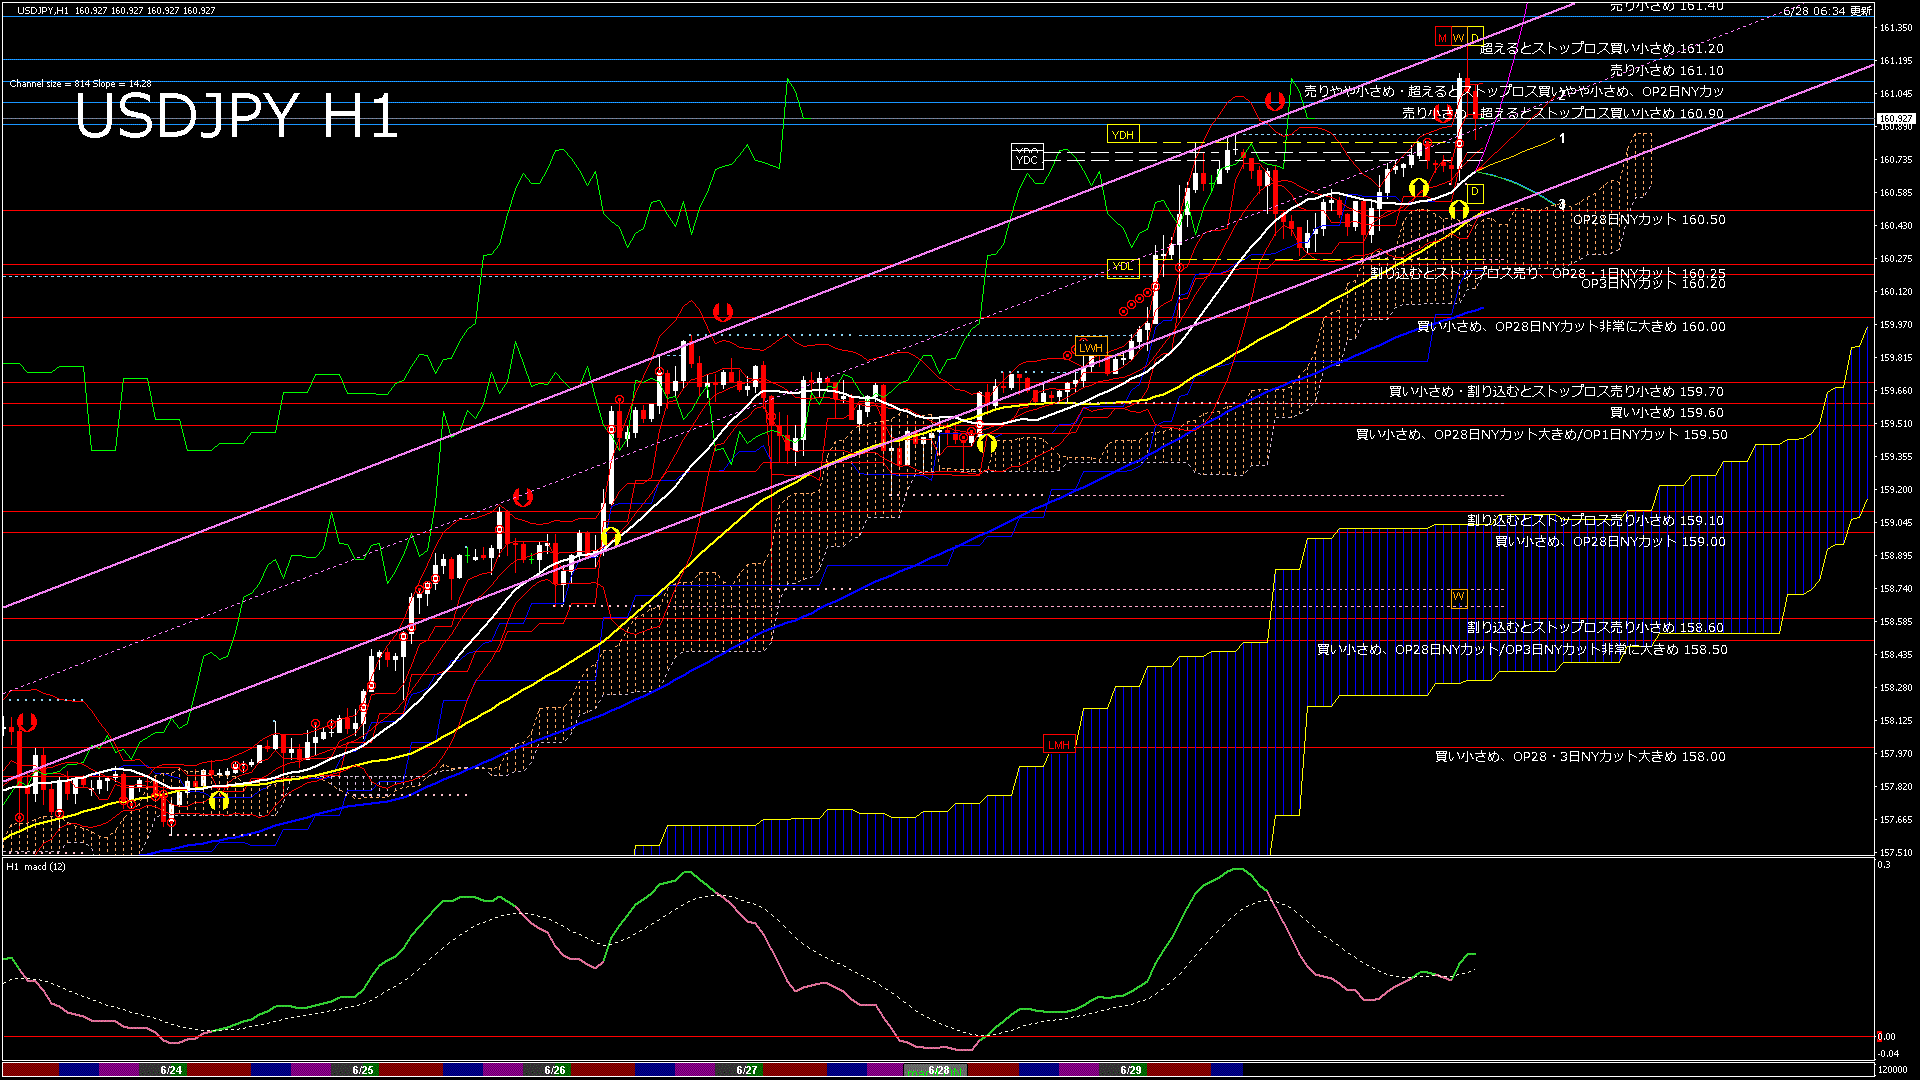Image resolution: width=1920 pixels, height=1080 pixels.
Task: Select the YDH yesterday-high label
Action: point(1123,135)
